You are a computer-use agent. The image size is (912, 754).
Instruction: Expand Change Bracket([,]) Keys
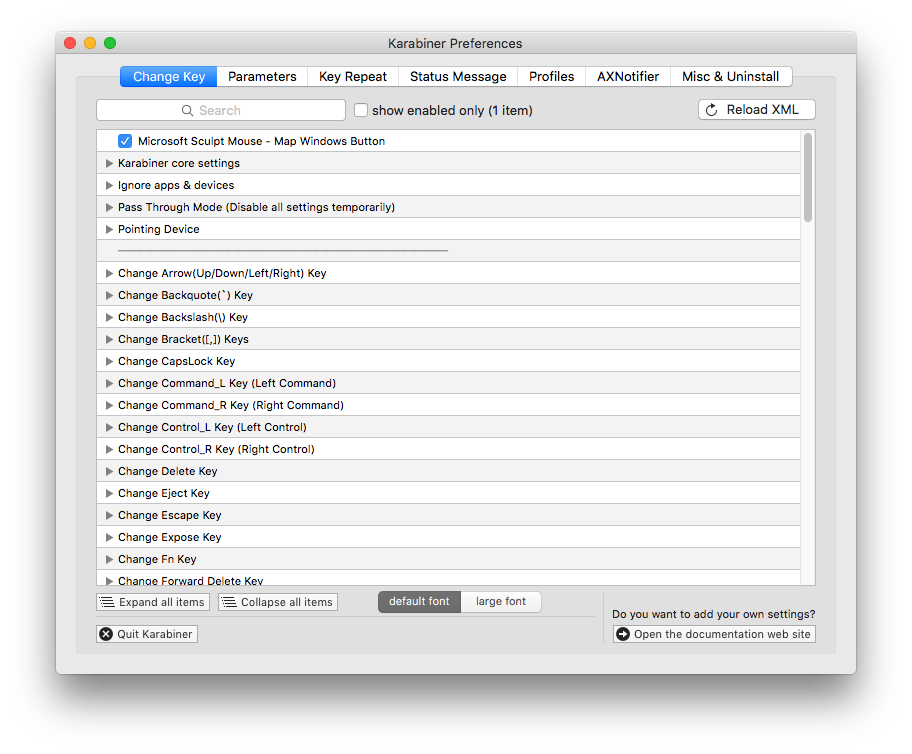pos(109,339)
